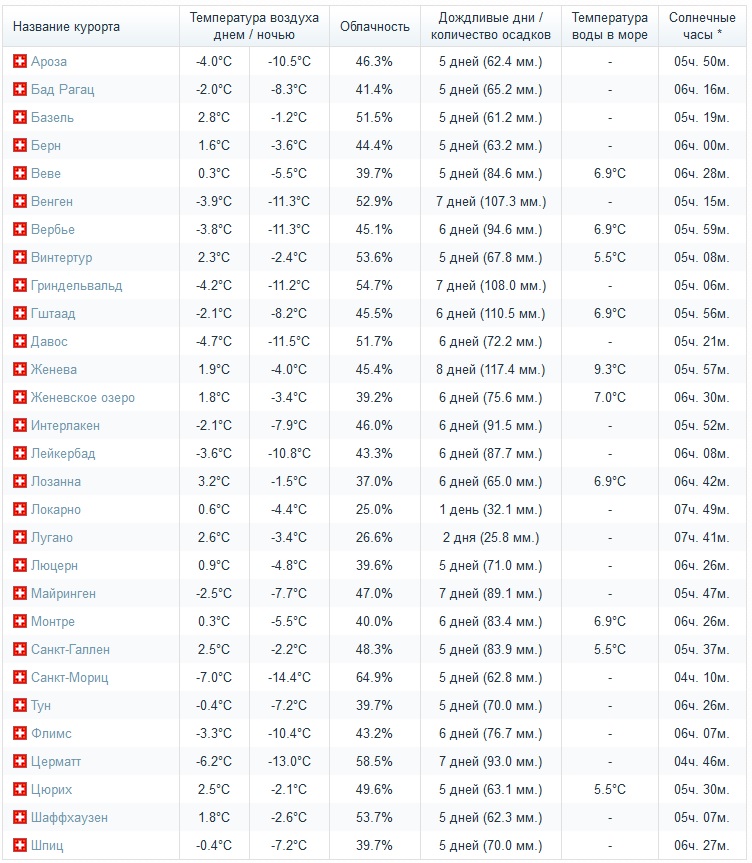Click the flag icon beside Цюрих
This screenshot has width=752, height=863.
[x=20, y=789]
